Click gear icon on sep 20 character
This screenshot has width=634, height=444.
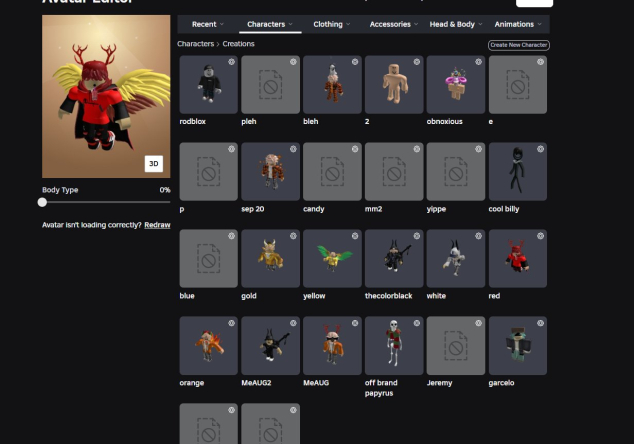tap(293, 149)
